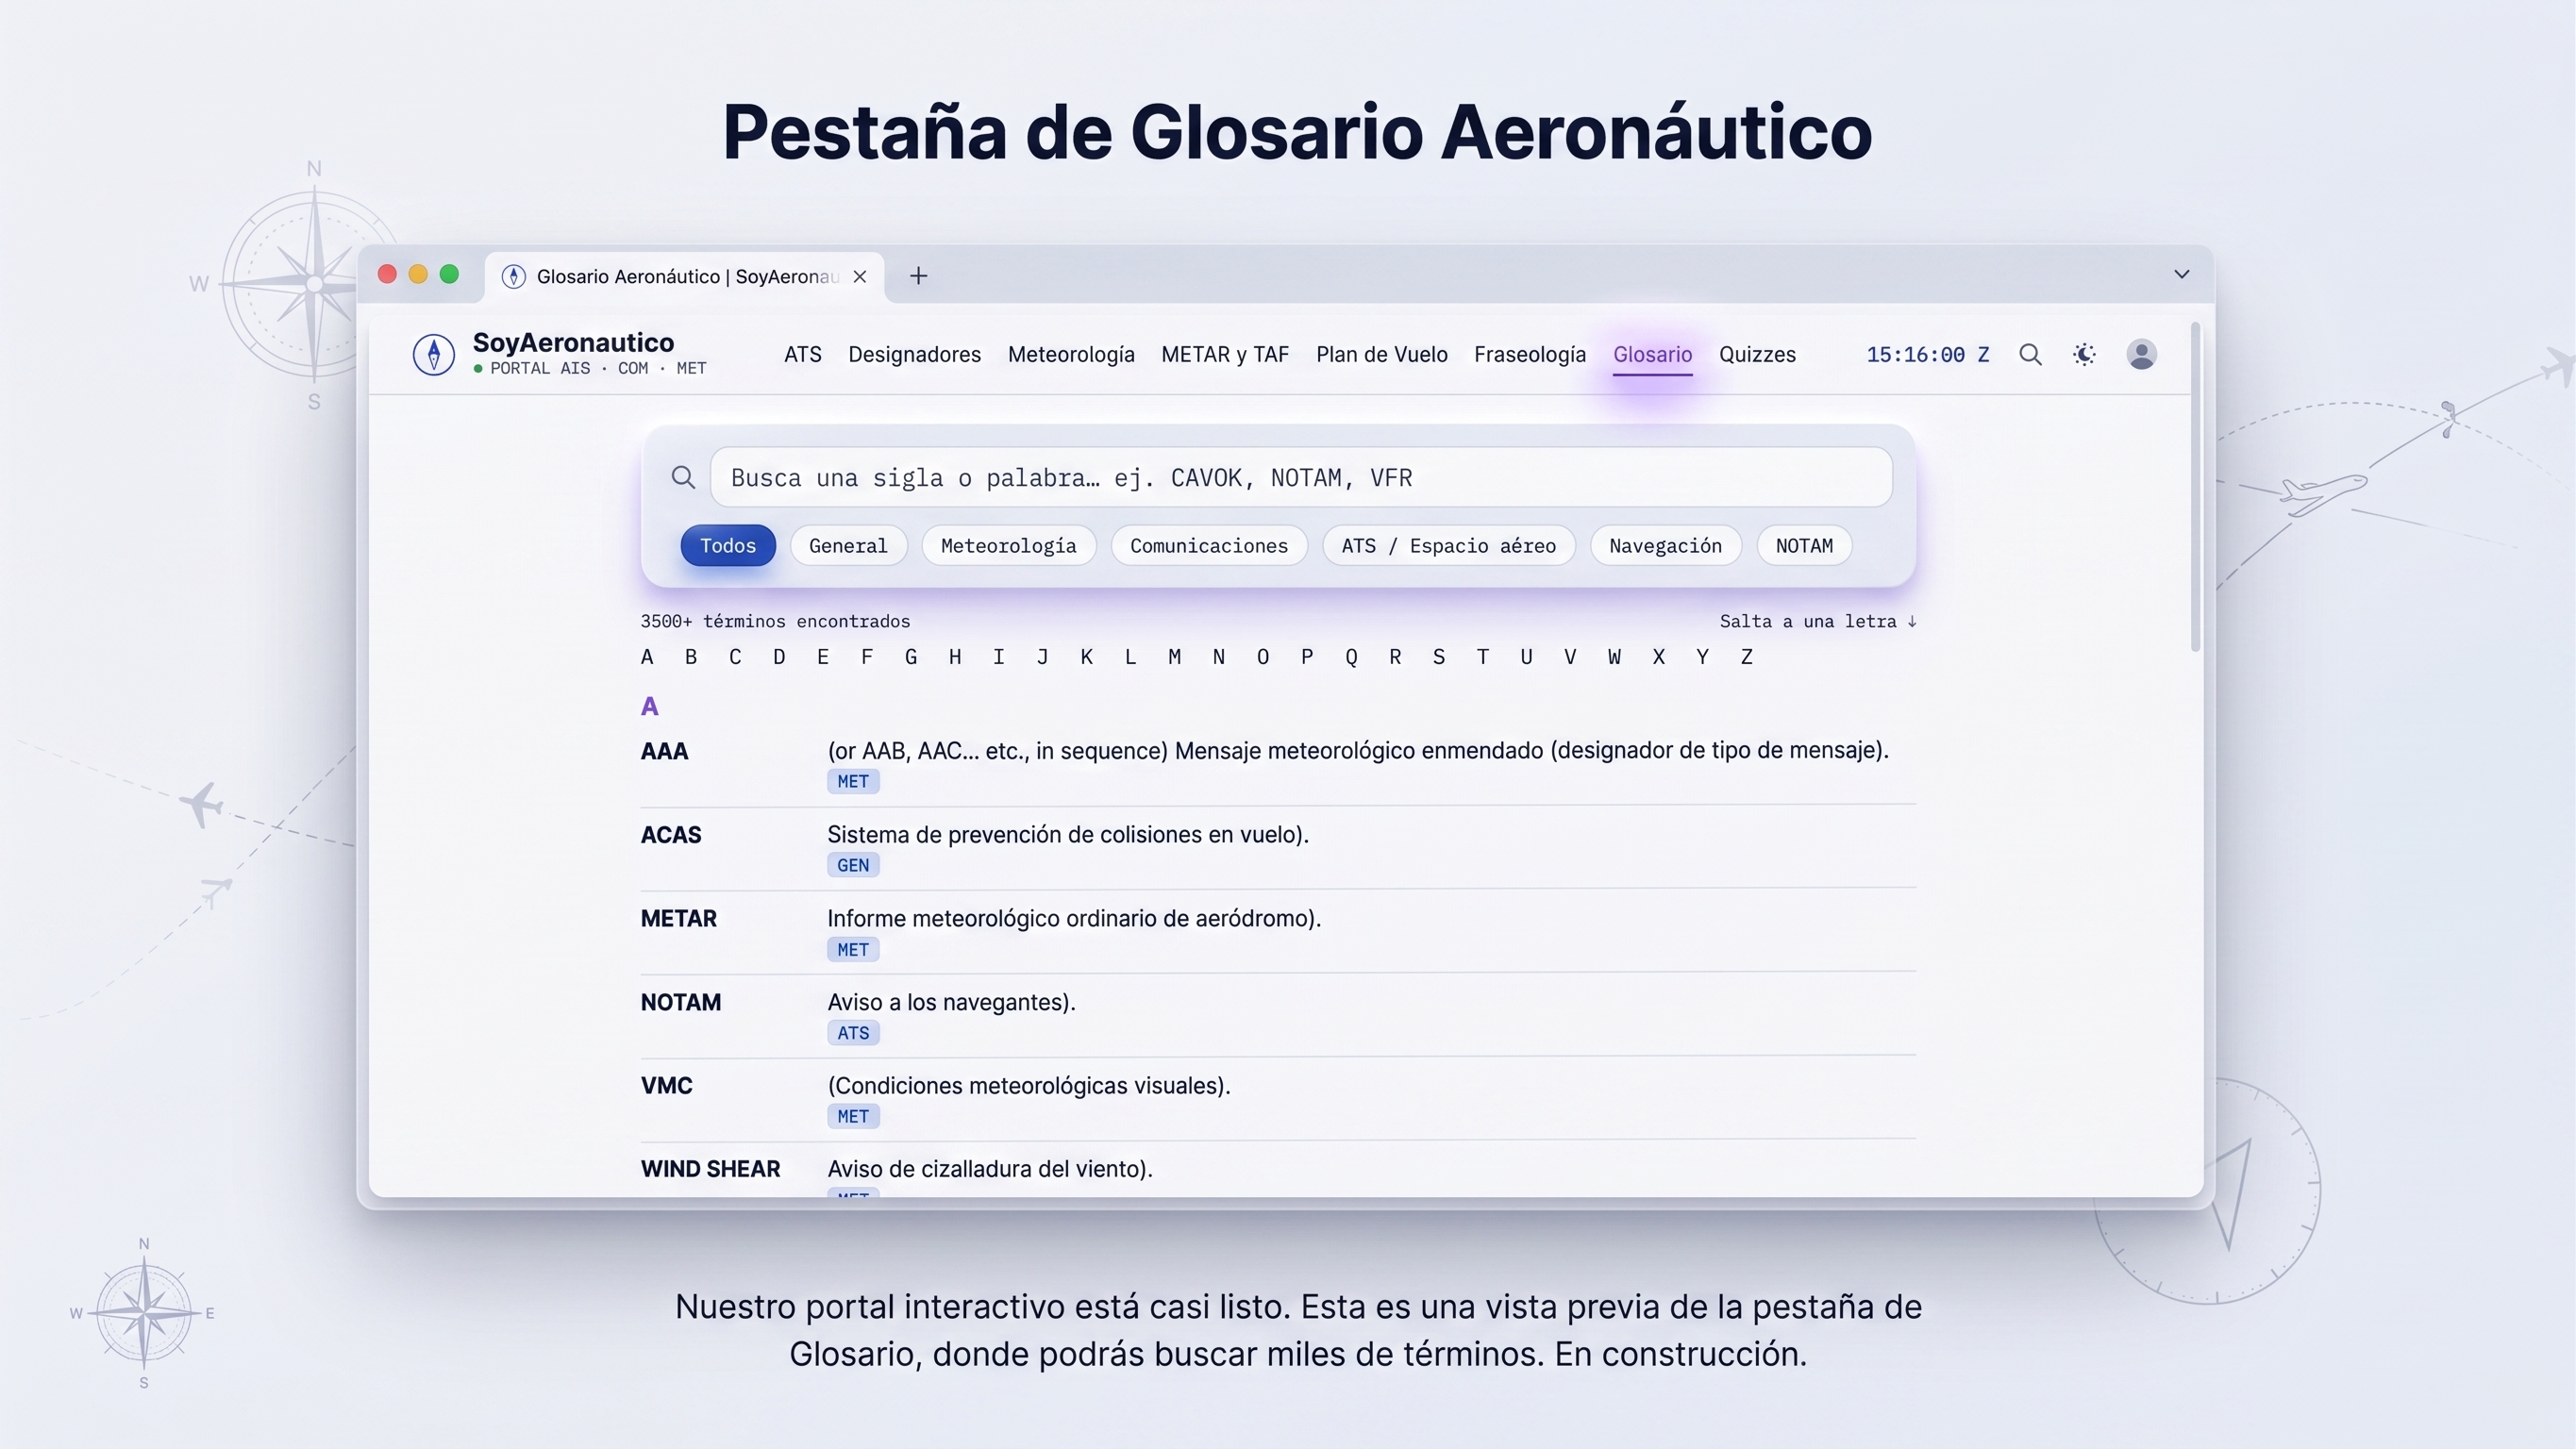Select the WIND SHEAR glossary term
Viewport: 2576px width, 1449px height.
click(711, 1169)
